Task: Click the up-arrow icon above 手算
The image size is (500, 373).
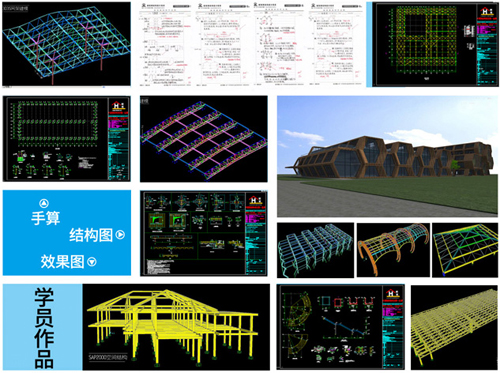Action: click(x=44, y=203)
